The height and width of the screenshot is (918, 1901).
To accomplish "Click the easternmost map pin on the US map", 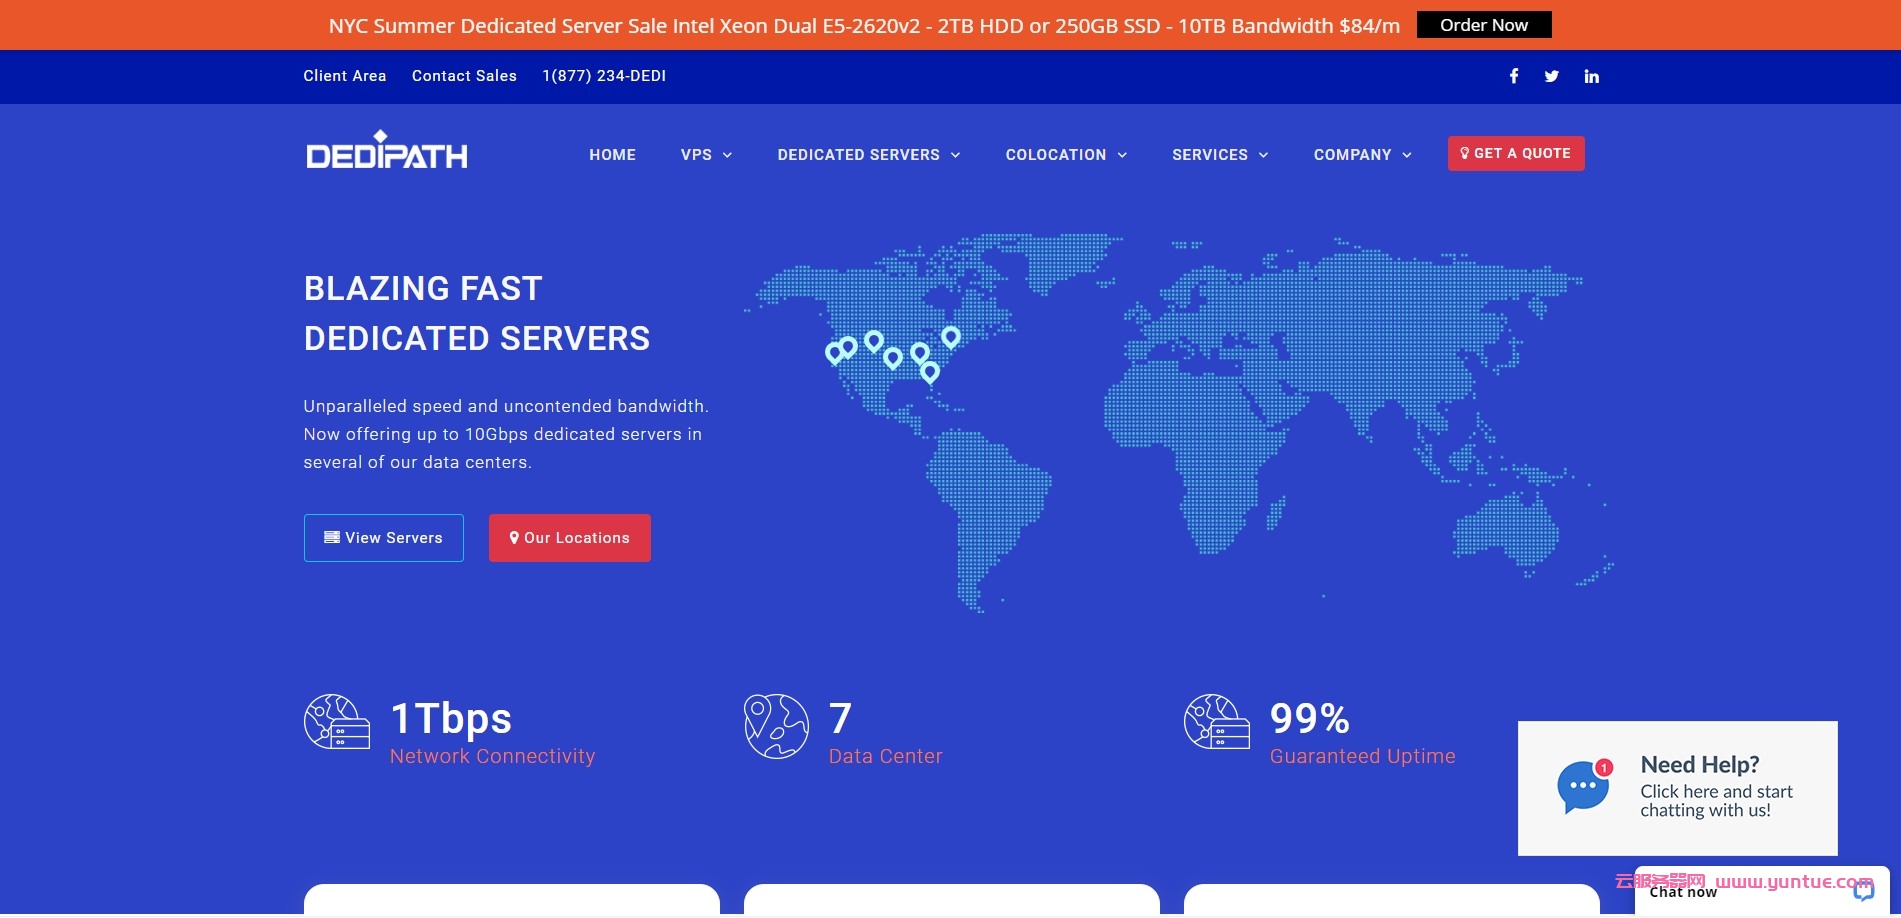I will (x=951, y=336).
